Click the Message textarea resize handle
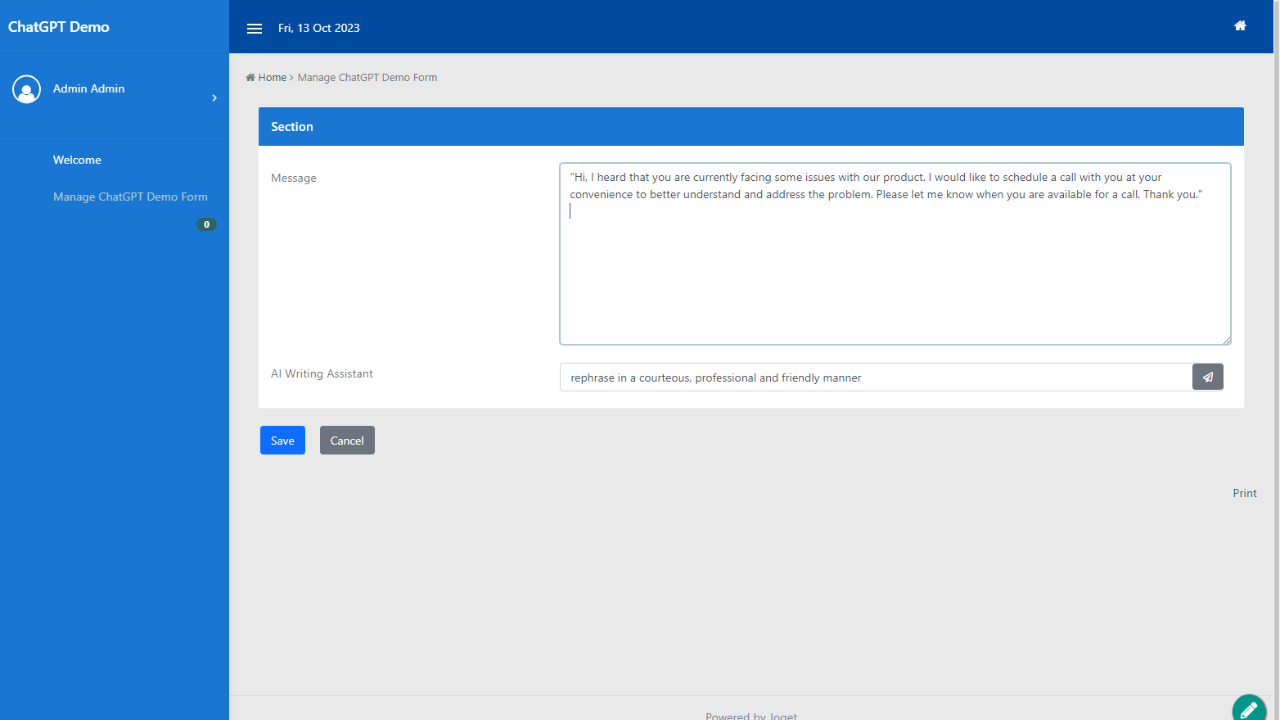This screenshot has width=1280, height=720. point(1226,340)
